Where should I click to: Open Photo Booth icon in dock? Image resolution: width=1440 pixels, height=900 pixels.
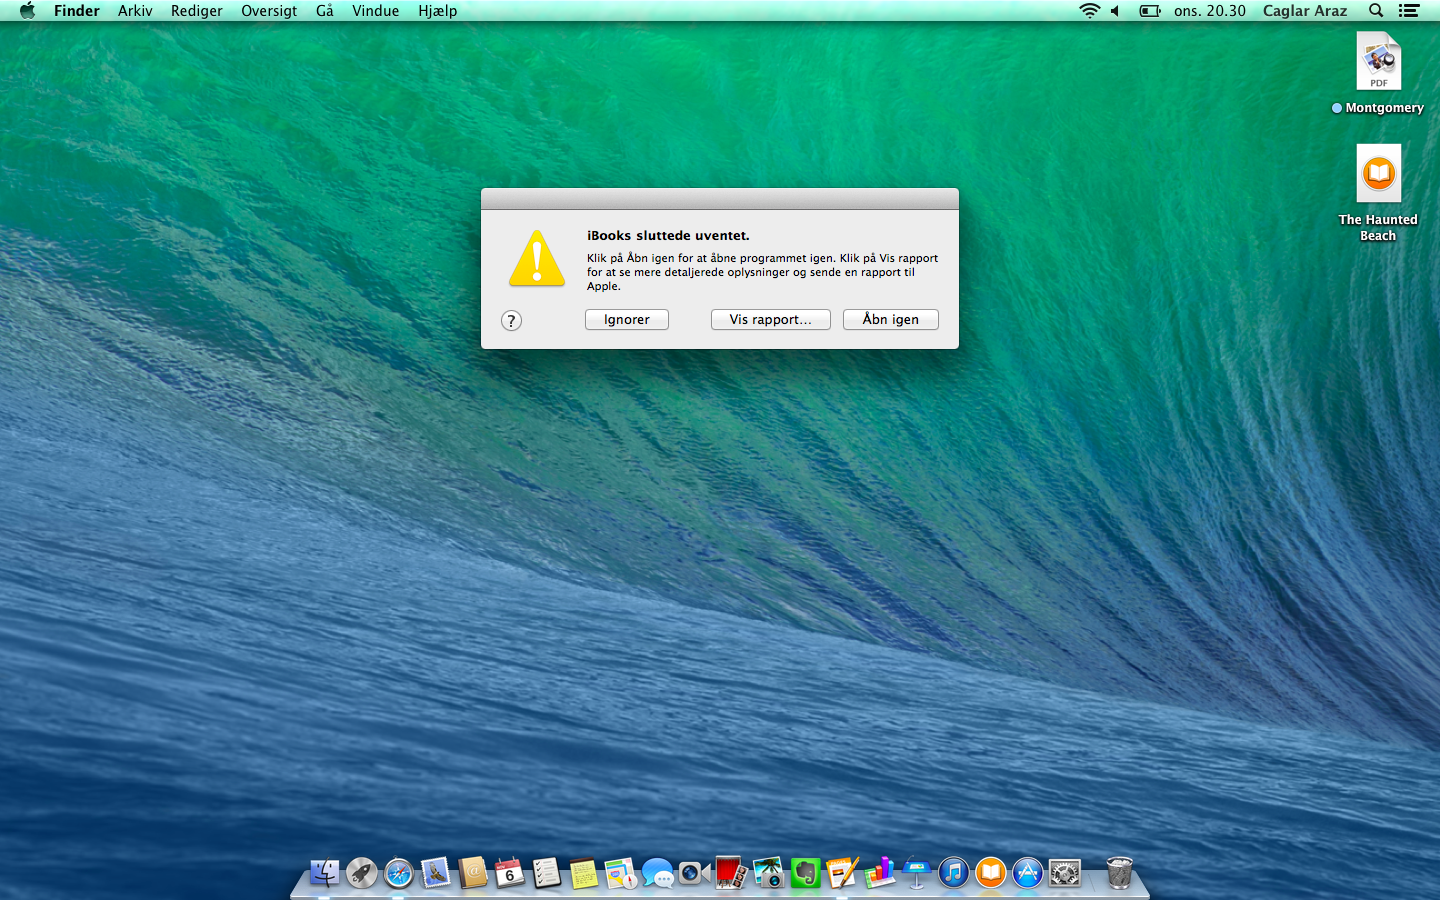pos(731,873)
